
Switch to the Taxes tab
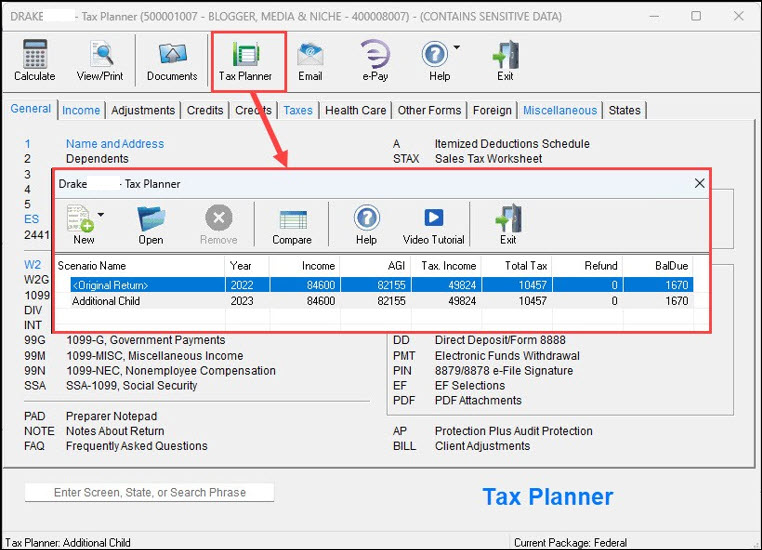pos(298,110)
